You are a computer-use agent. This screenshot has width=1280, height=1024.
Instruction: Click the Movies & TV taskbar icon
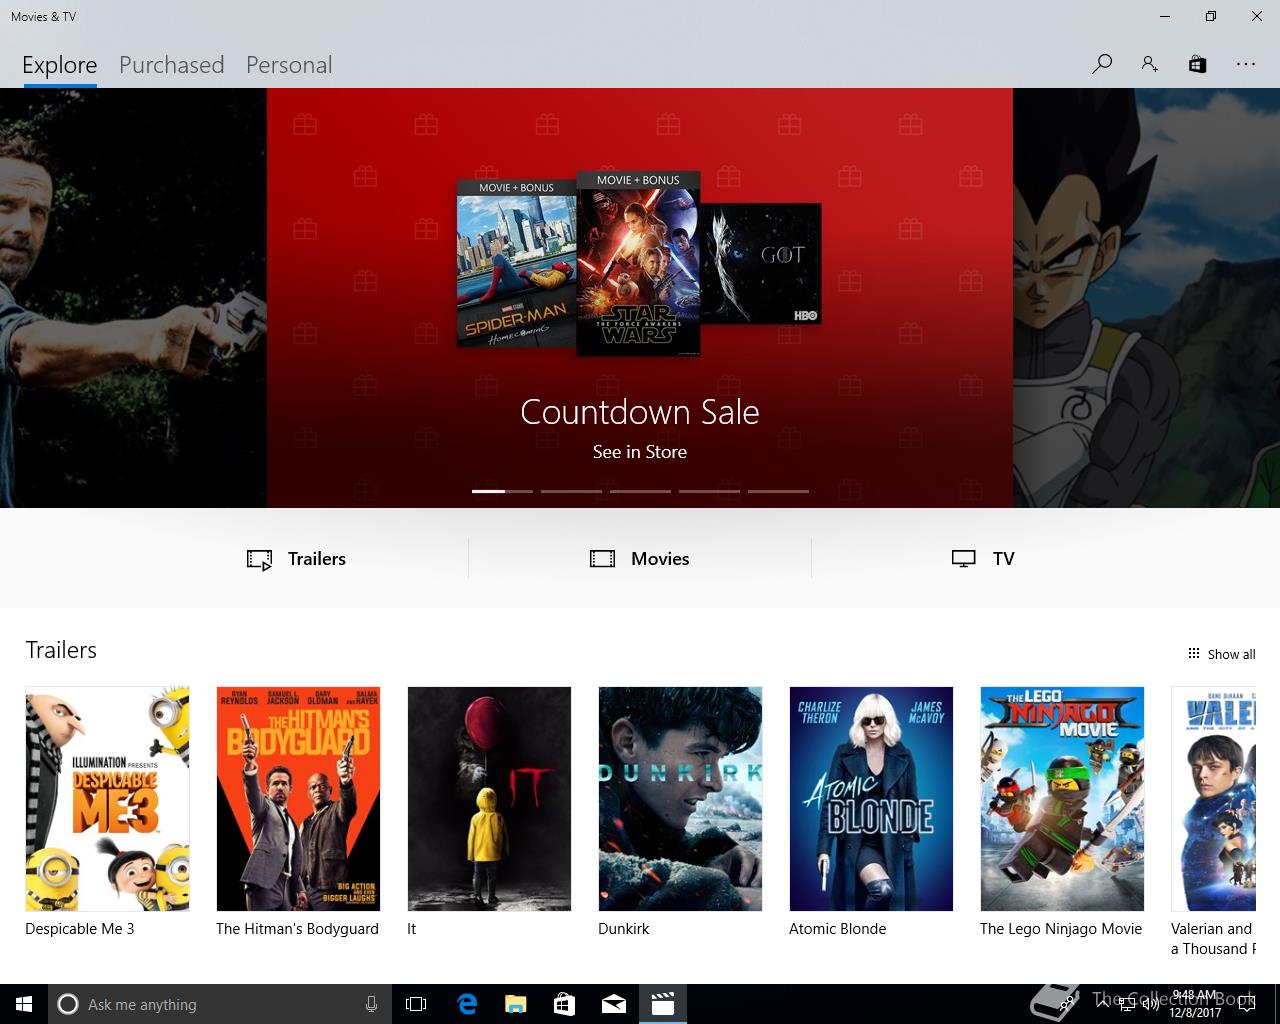(663, 1004)
